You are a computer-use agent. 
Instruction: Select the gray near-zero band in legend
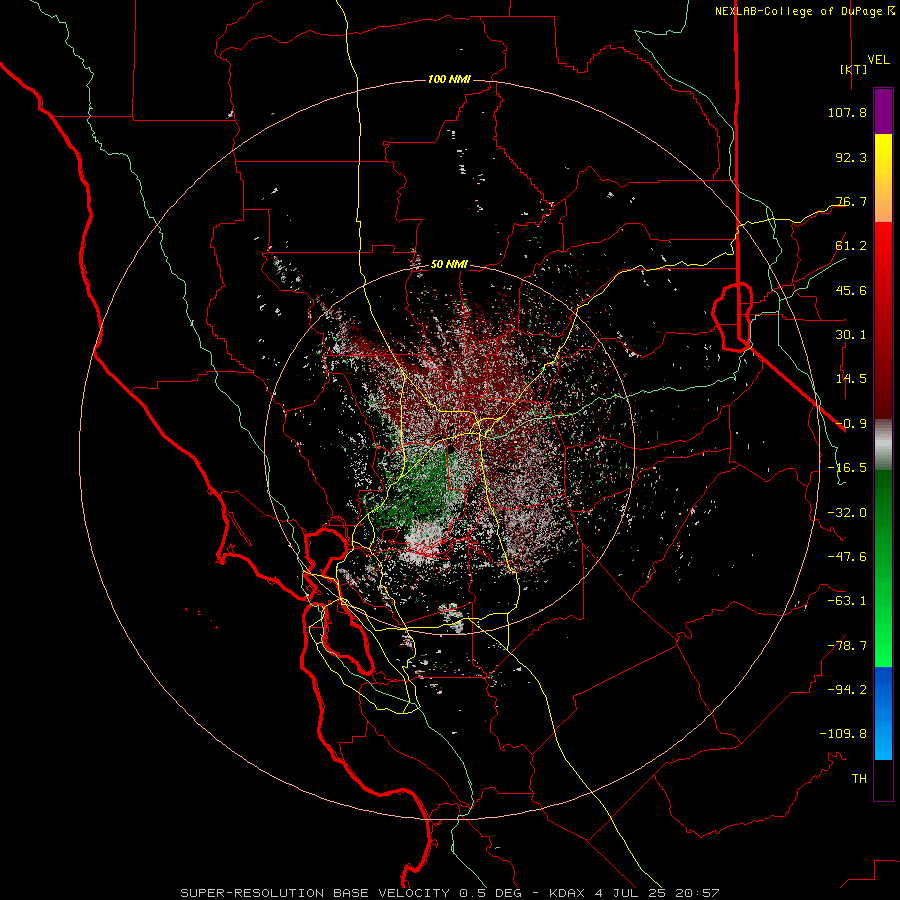pyautogui.click(x=883, y=445)
